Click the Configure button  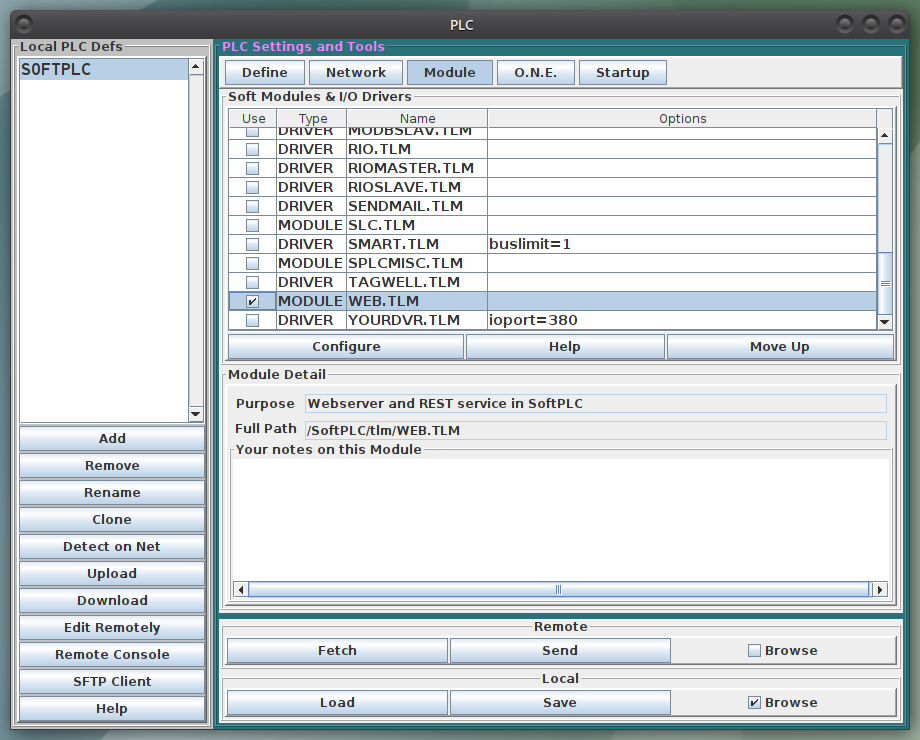[346, 347]
